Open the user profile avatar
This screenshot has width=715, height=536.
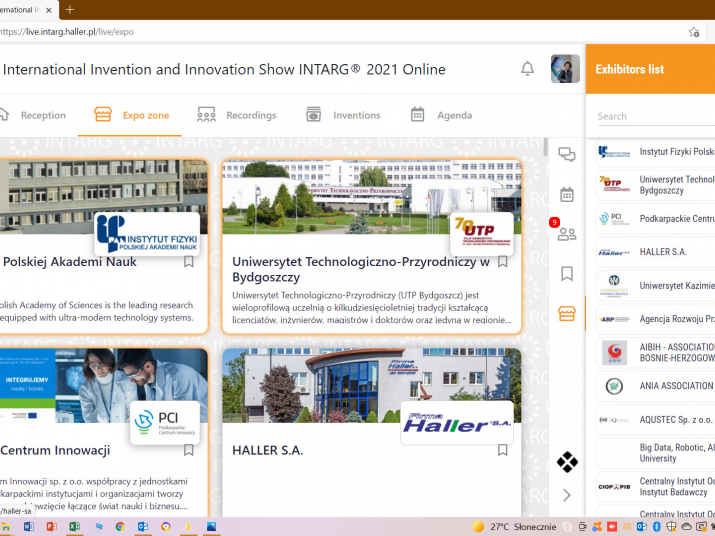565,69
